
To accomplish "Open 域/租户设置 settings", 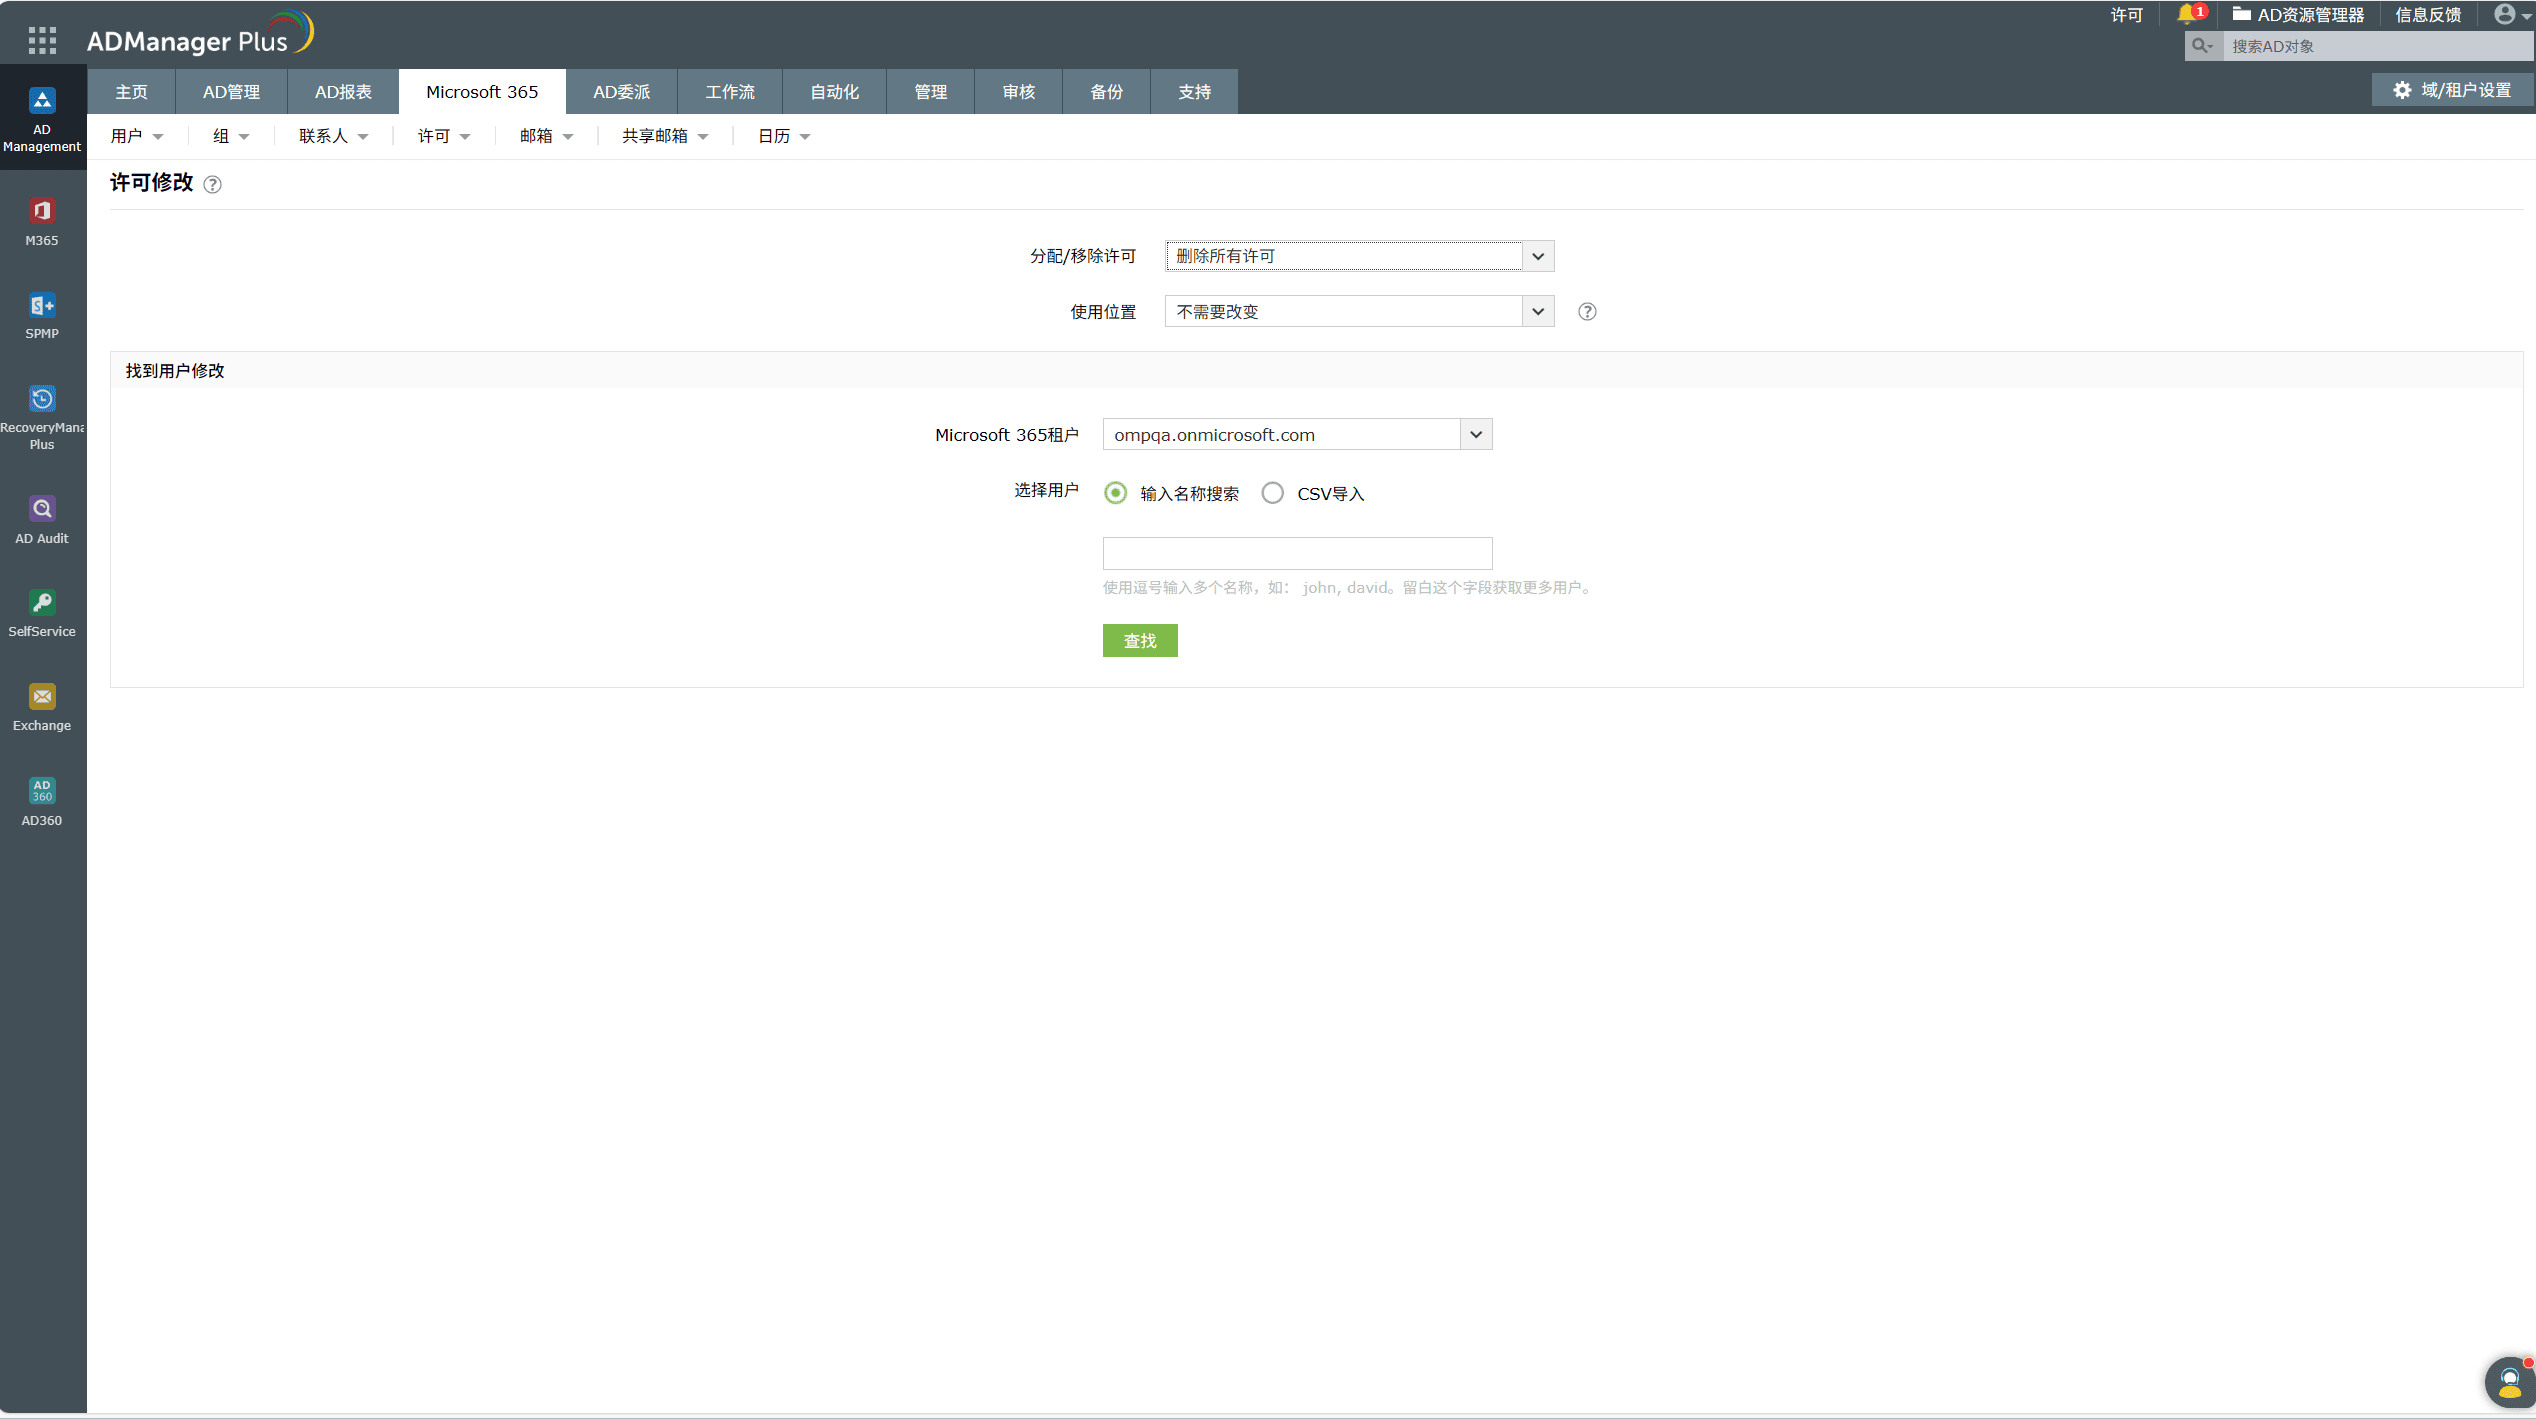I will point(2452,90).
